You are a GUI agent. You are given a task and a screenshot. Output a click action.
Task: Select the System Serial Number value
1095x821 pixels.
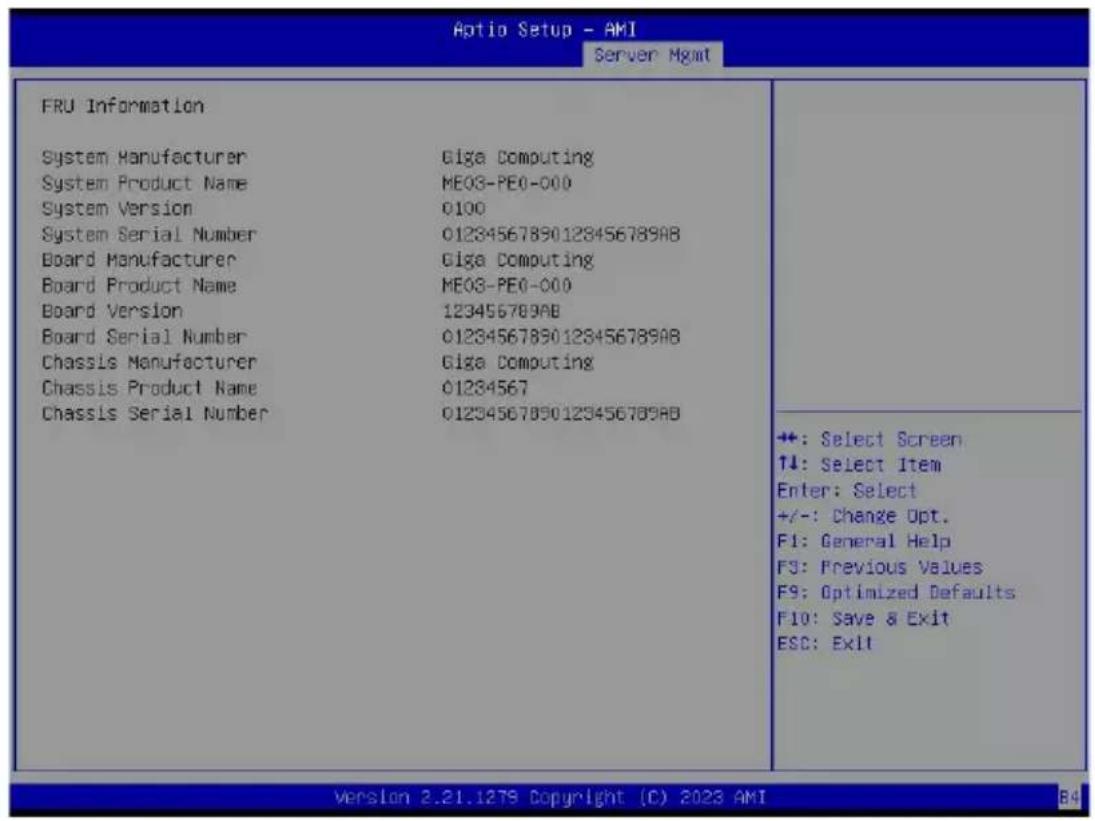[561, 235]
